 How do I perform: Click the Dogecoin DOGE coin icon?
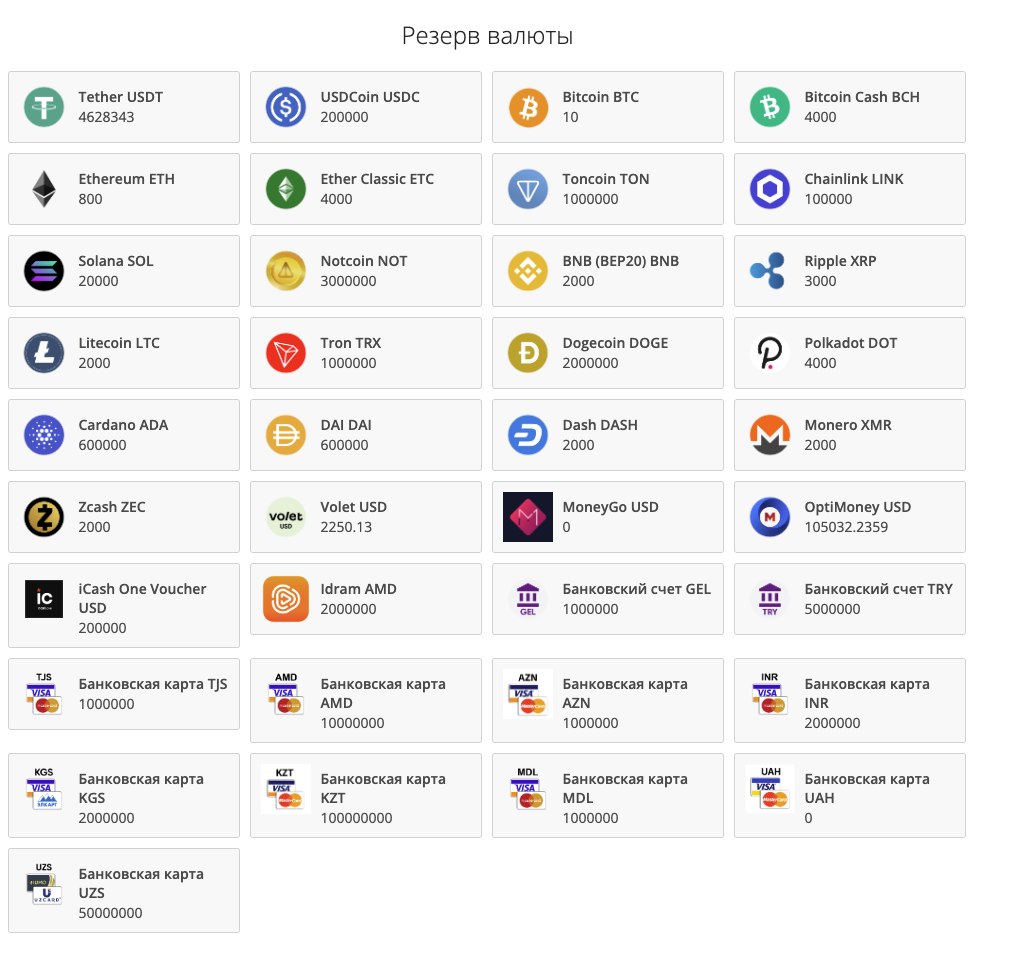click(528, 353)
